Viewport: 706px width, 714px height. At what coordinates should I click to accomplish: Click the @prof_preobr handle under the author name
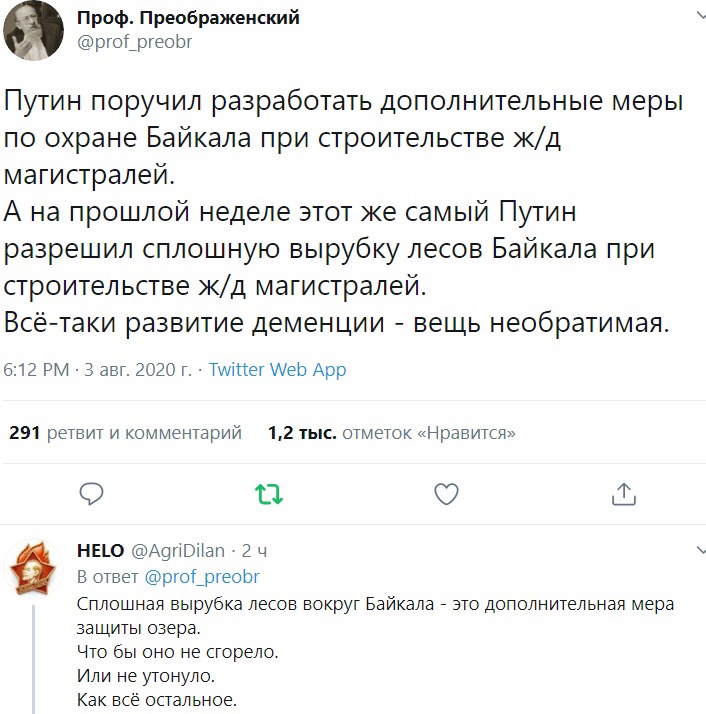tap(134, 42)
